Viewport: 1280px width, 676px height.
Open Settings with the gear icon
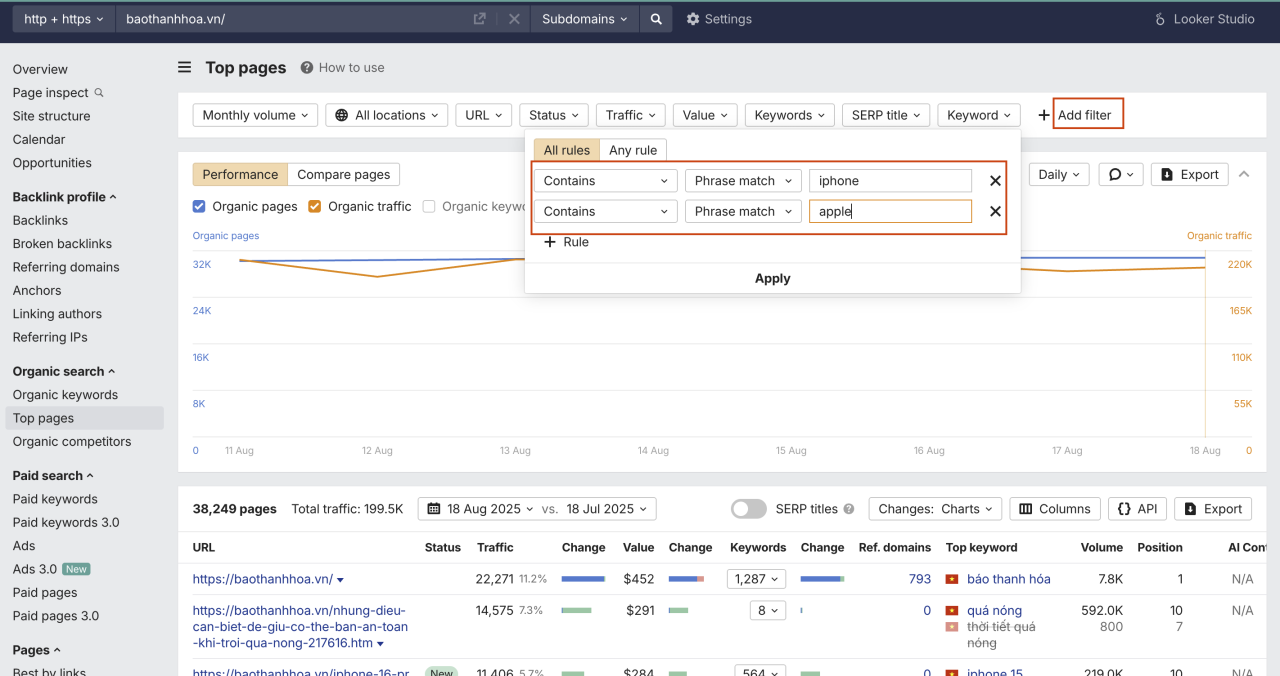pyautogui.click(x=693, y=19)
